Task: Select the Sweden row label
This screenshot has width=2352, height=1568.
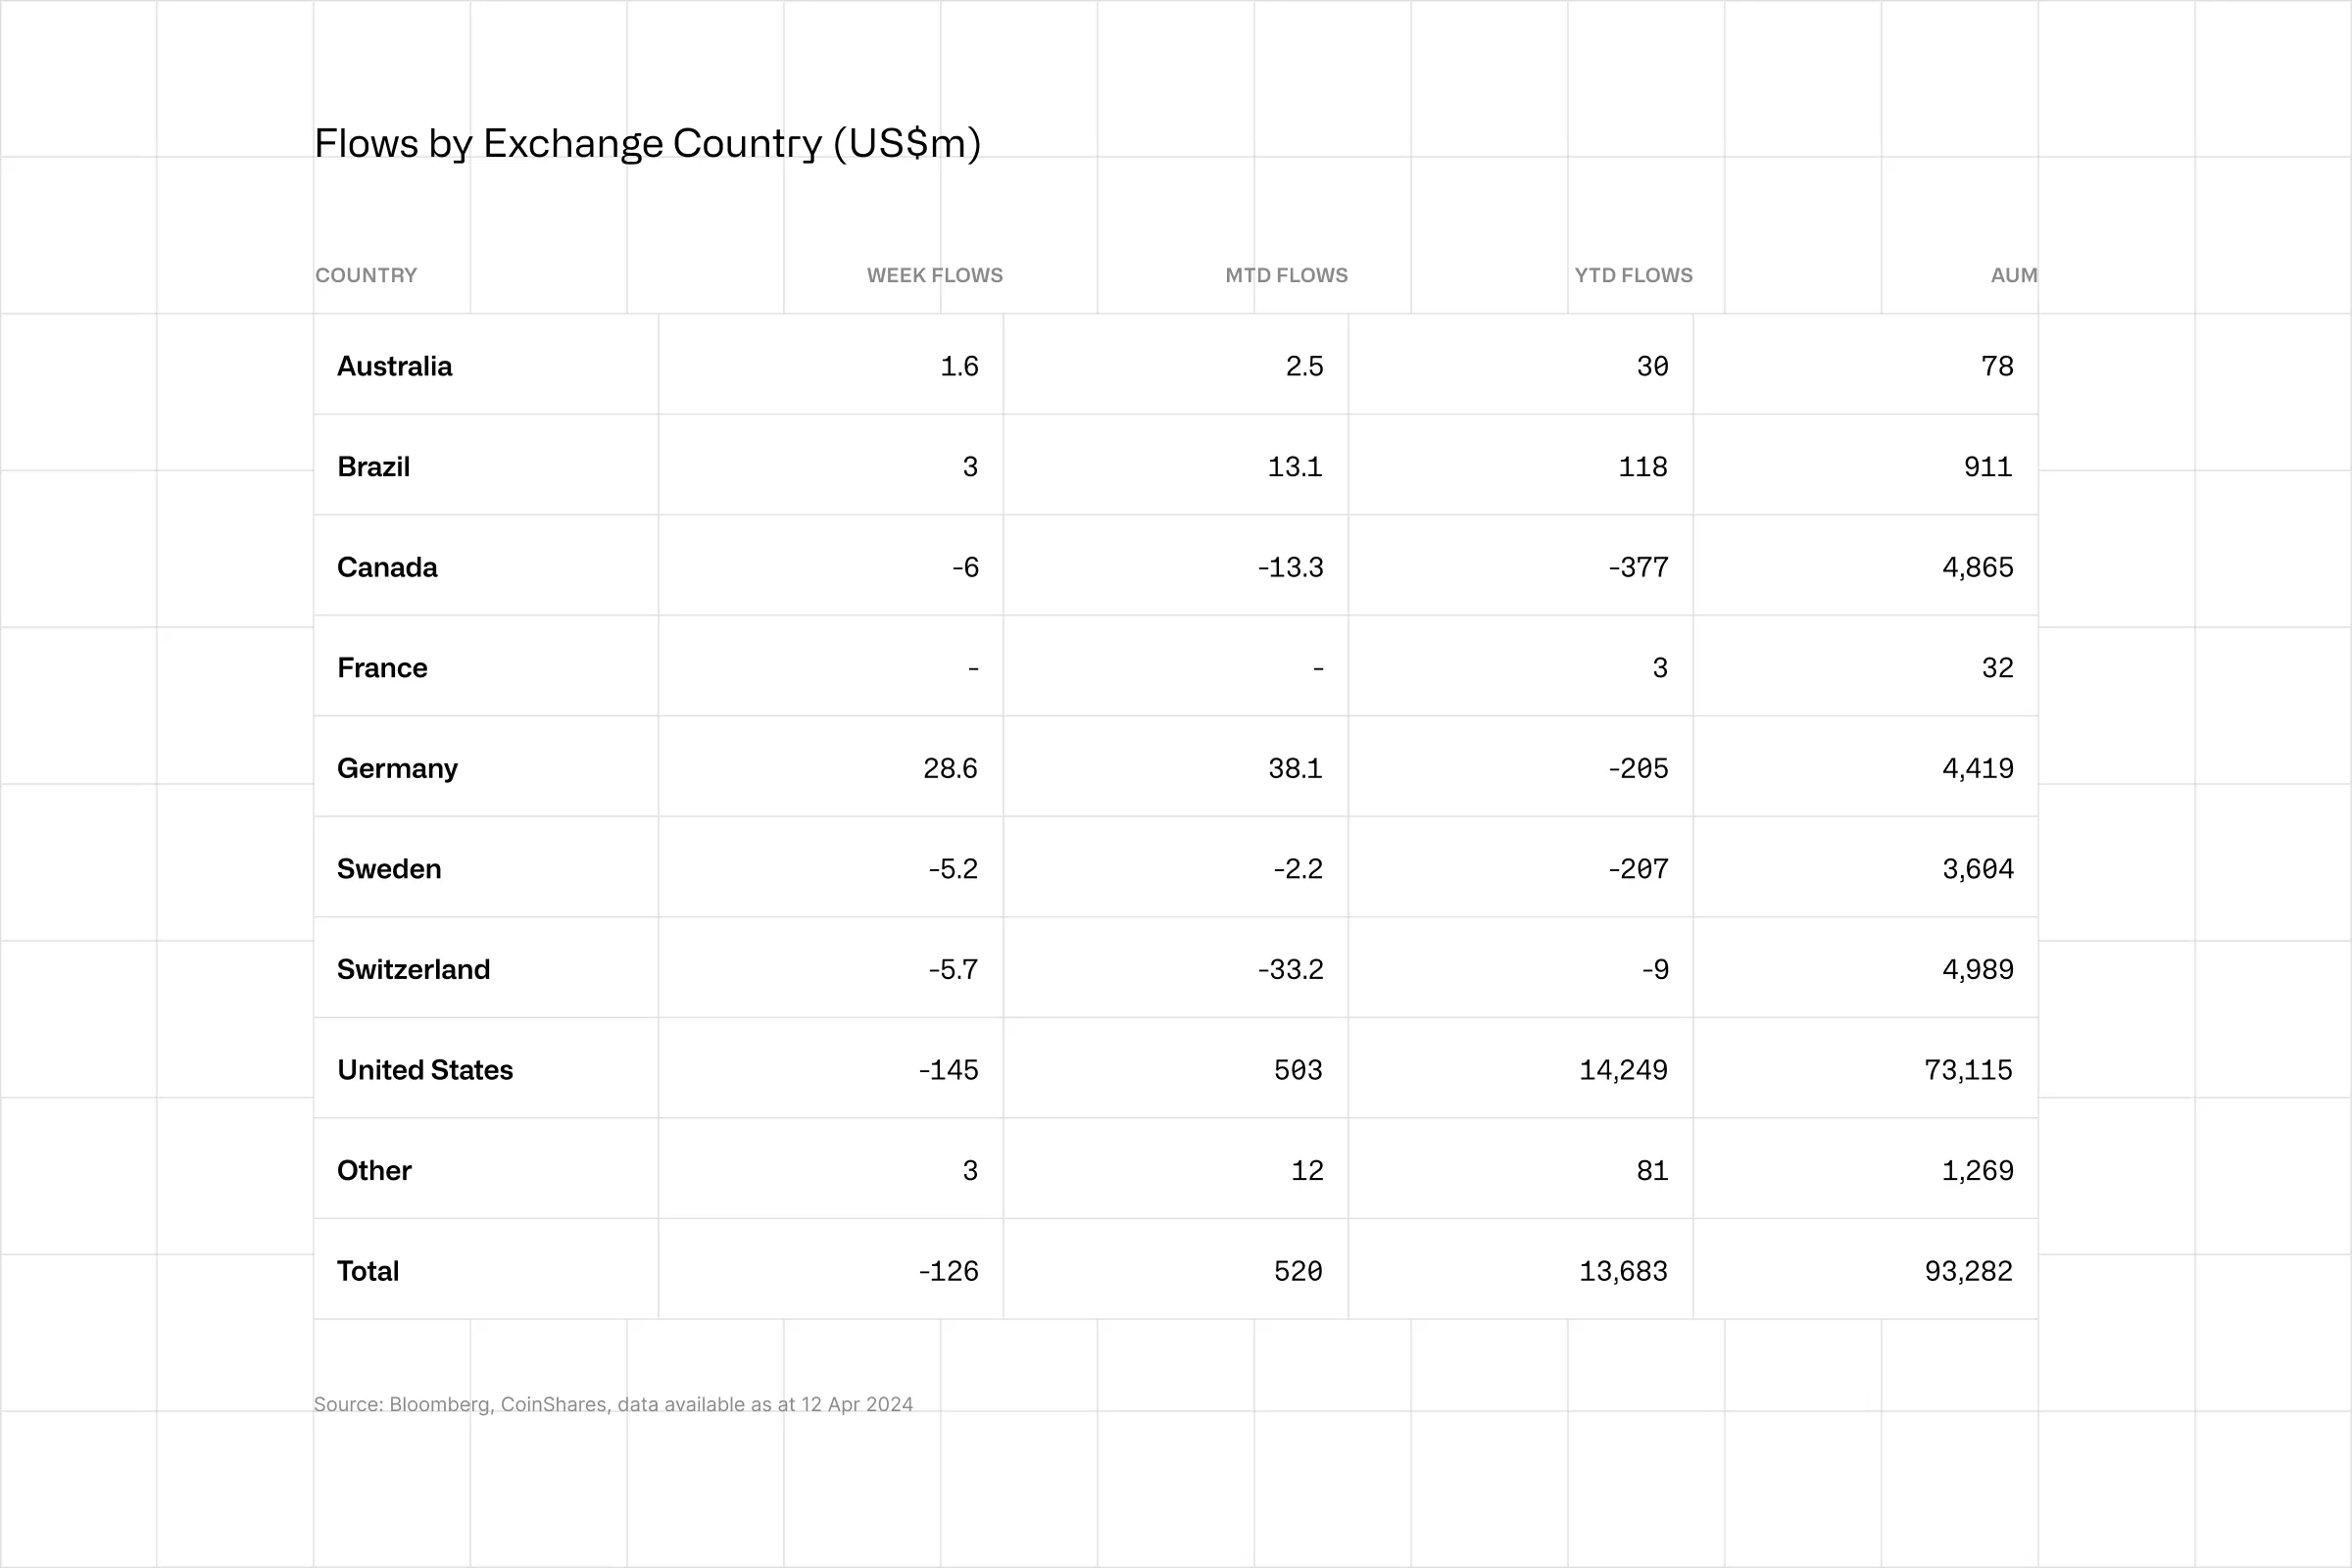Action: (x=389, y=869)
